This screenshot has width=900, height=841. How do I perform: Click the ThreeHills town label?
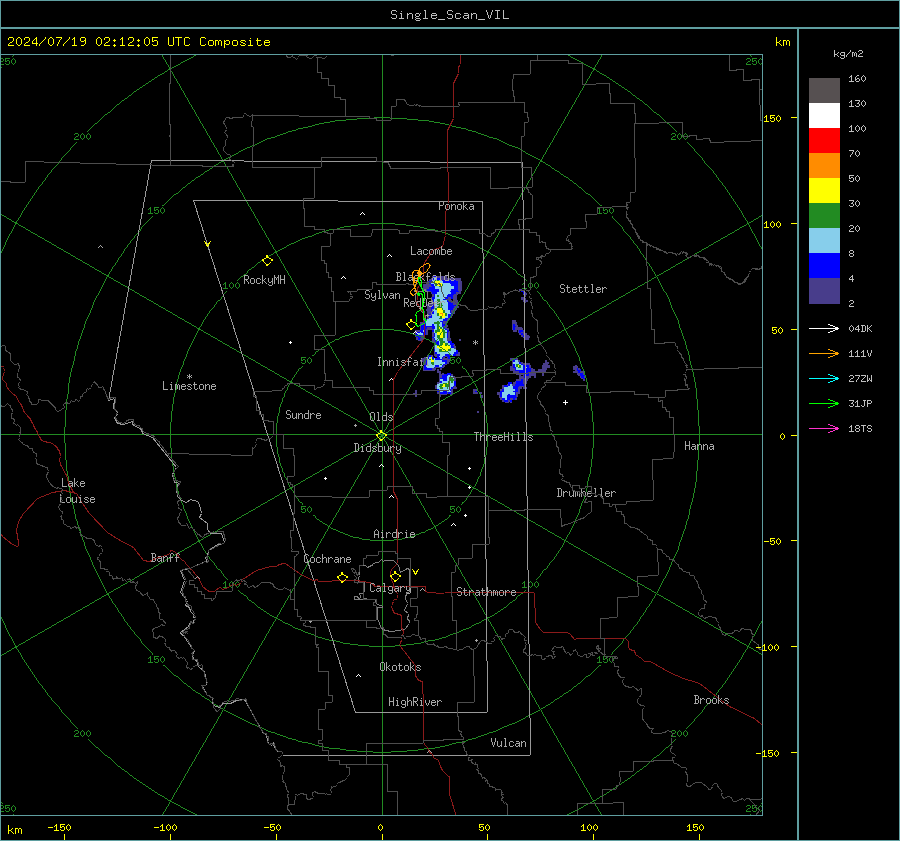point(503,437)
